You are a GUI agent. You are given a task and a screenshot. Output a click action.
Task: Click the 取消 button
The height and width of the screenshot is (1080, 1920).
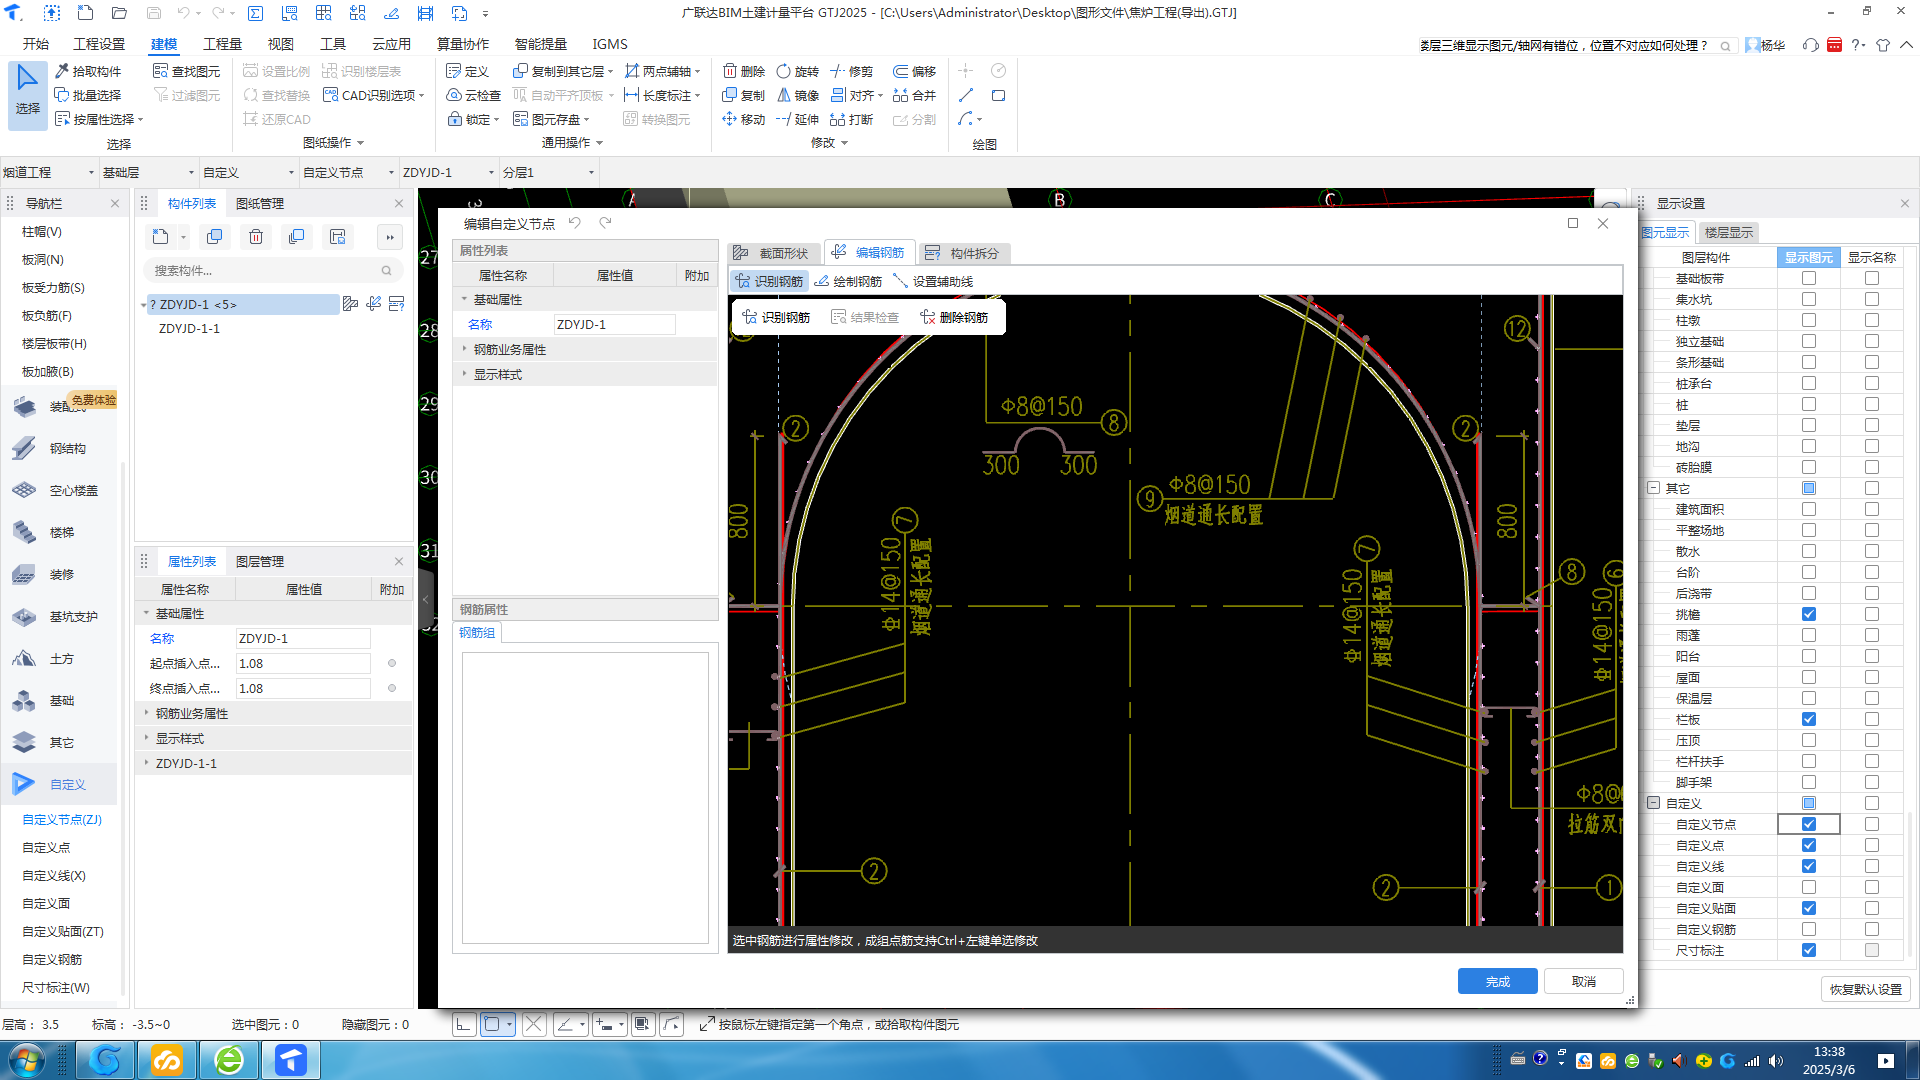click(x=1583, y=981)
